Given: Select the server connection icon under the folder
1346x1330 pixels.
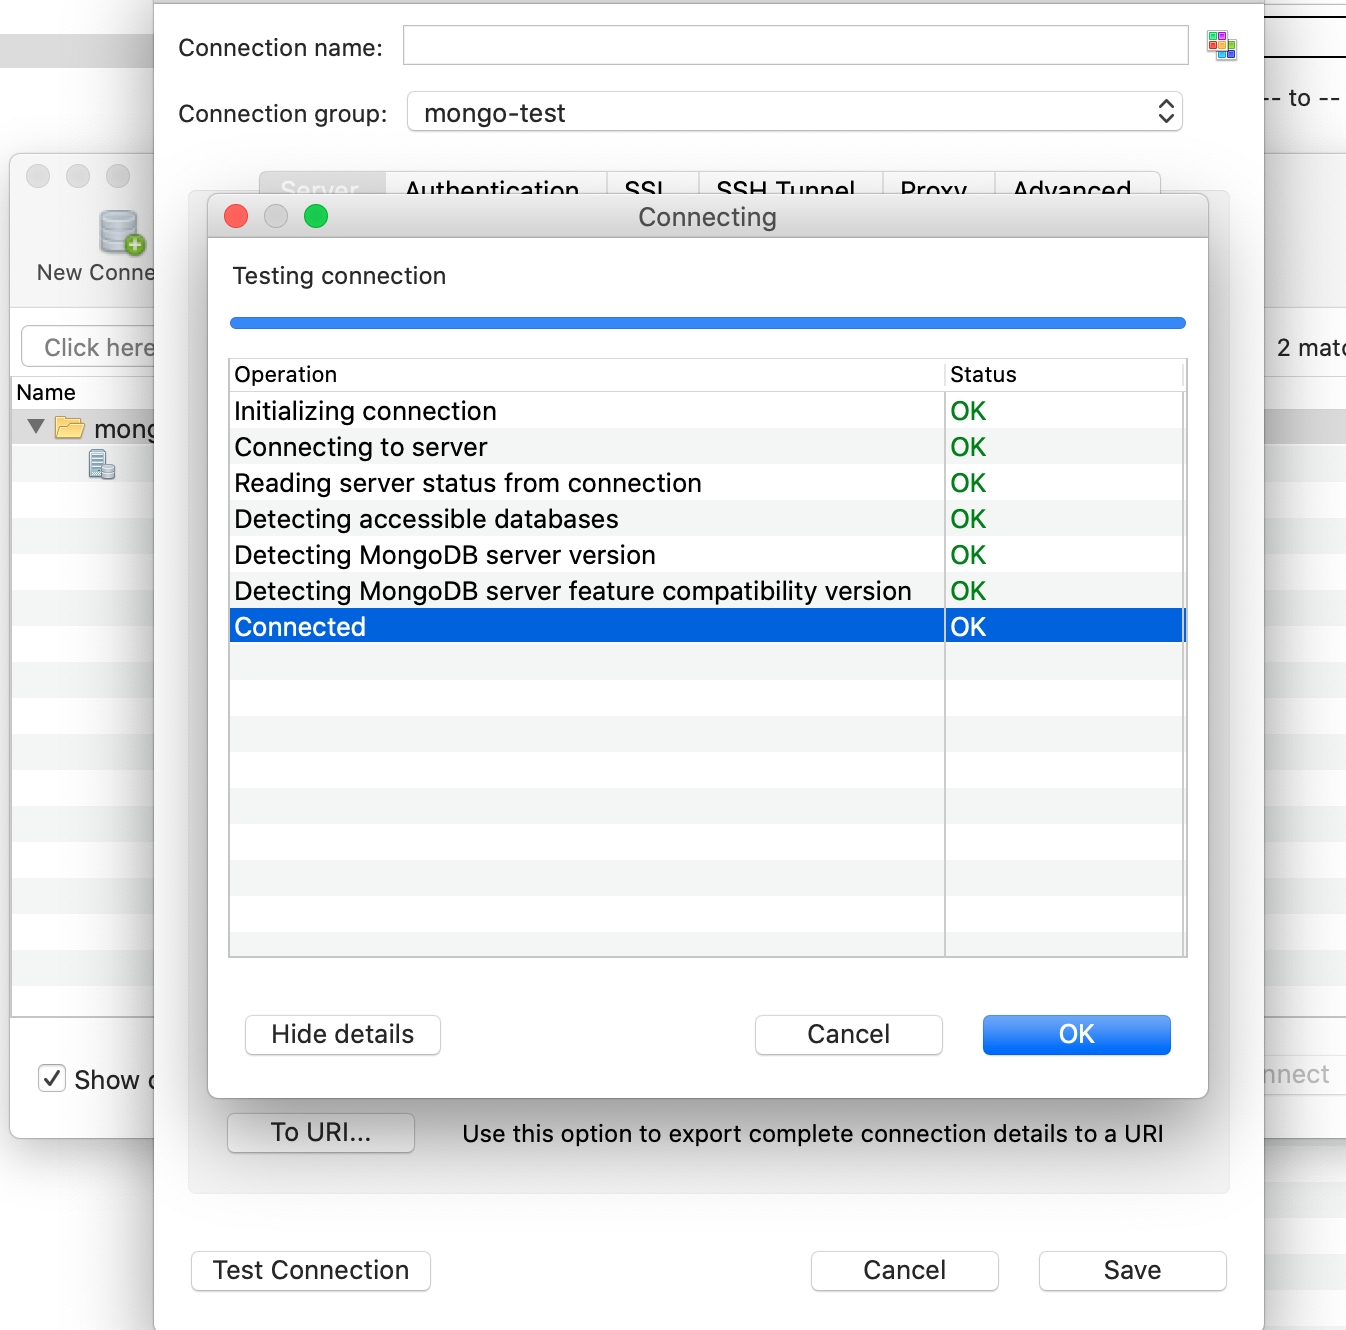Looking at the screenshot, I should pyautogui.click(x=101, y=463).
